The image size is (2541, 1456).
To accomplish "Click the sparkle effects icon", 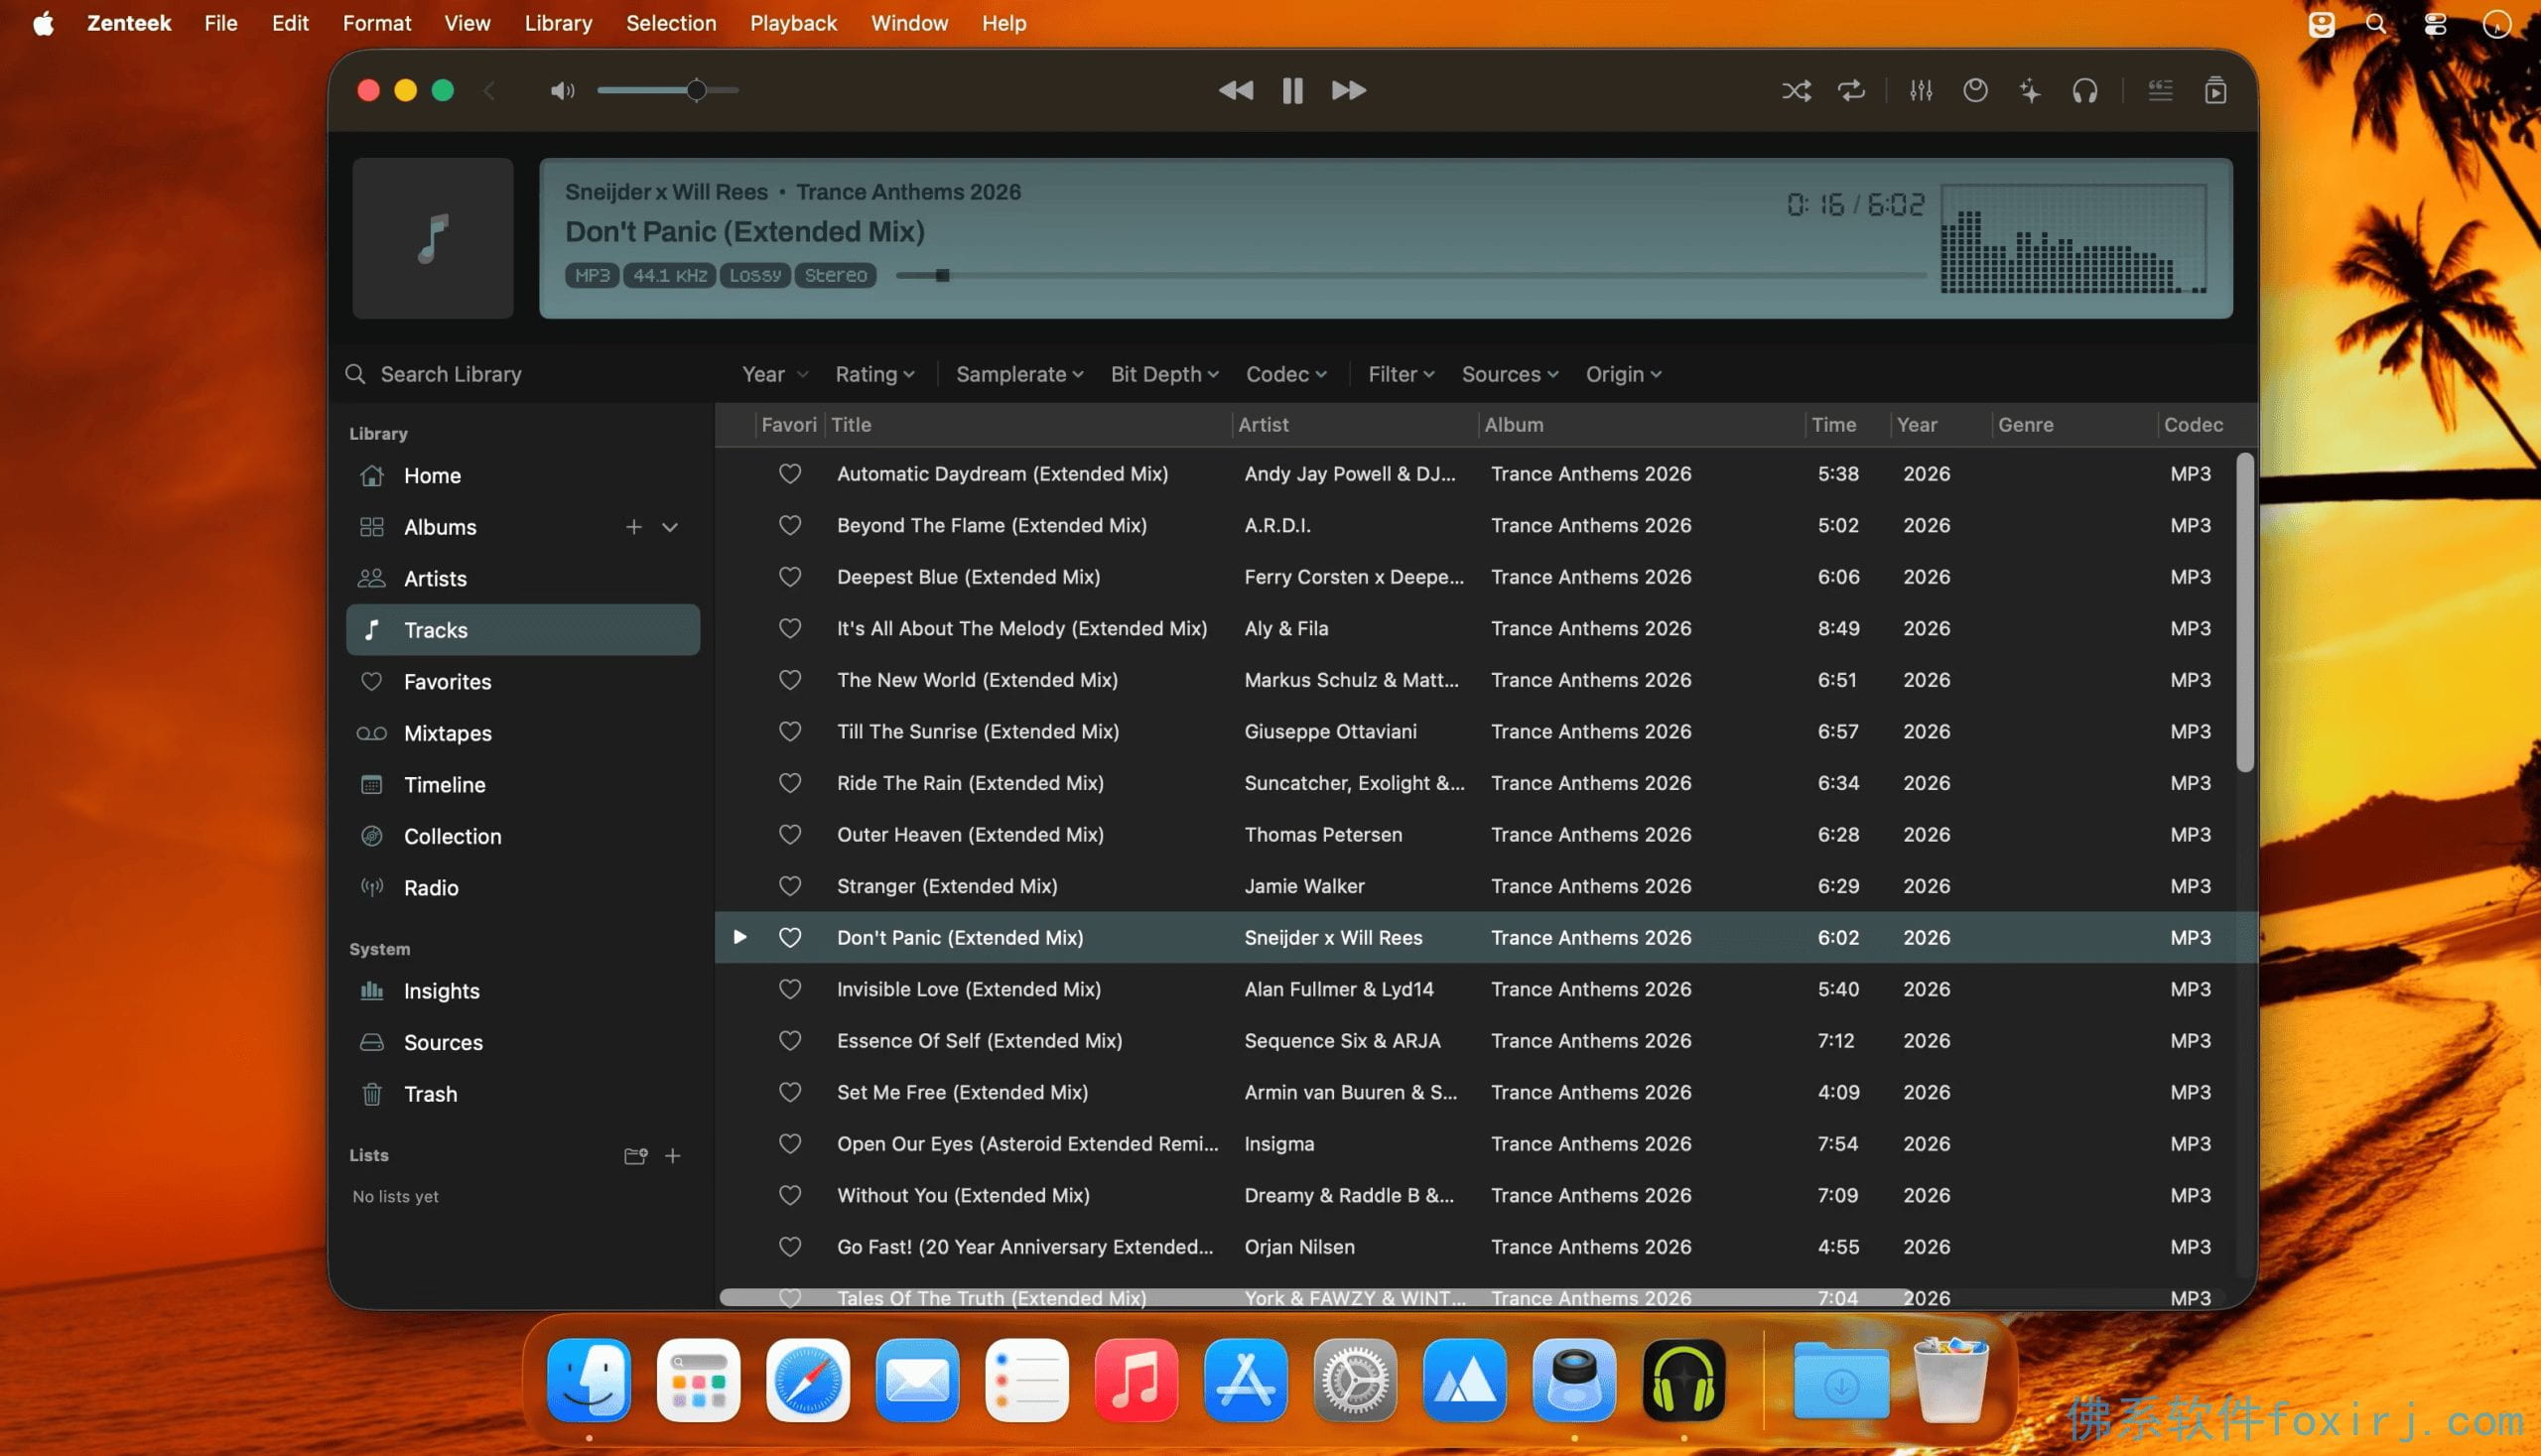I will (2030, 91).
